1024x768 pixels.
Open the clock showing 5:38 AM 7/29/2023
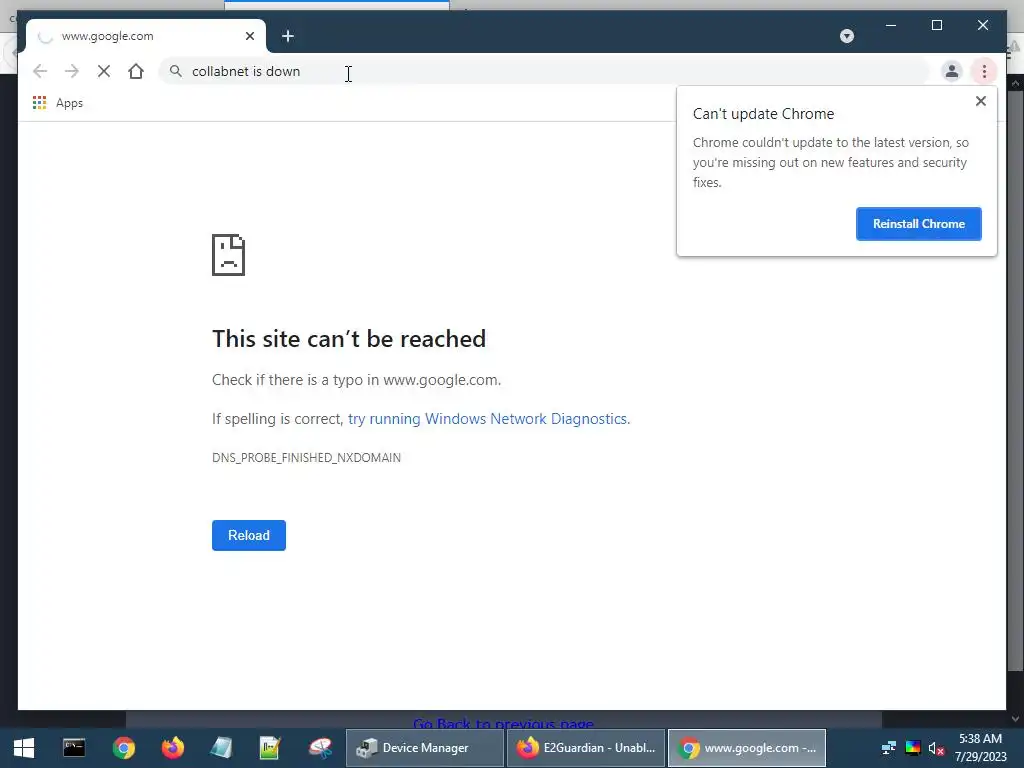pyautogui.click(x=980, y=748)
